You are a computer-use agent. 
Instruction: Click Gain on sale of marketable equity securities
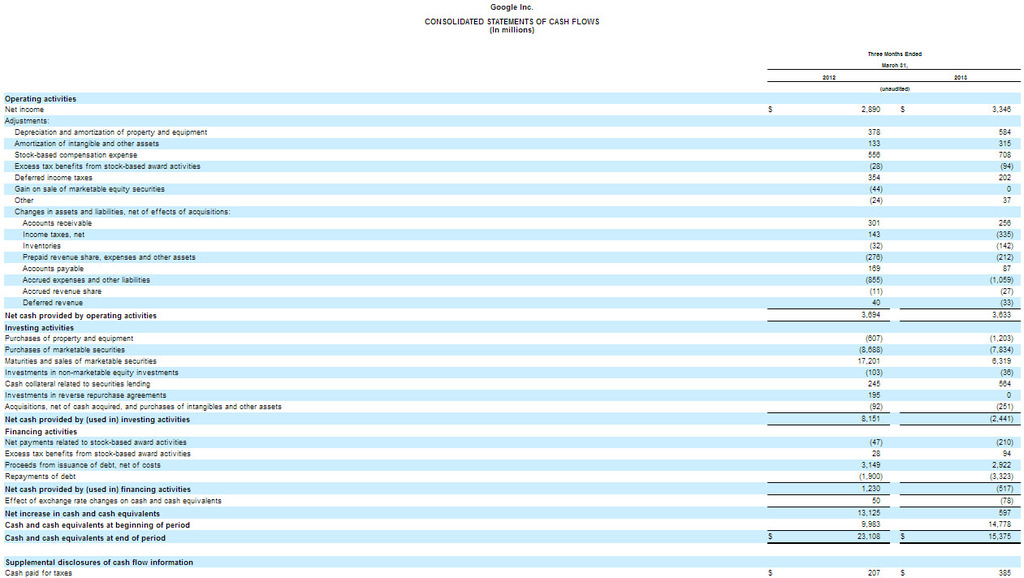89,189
